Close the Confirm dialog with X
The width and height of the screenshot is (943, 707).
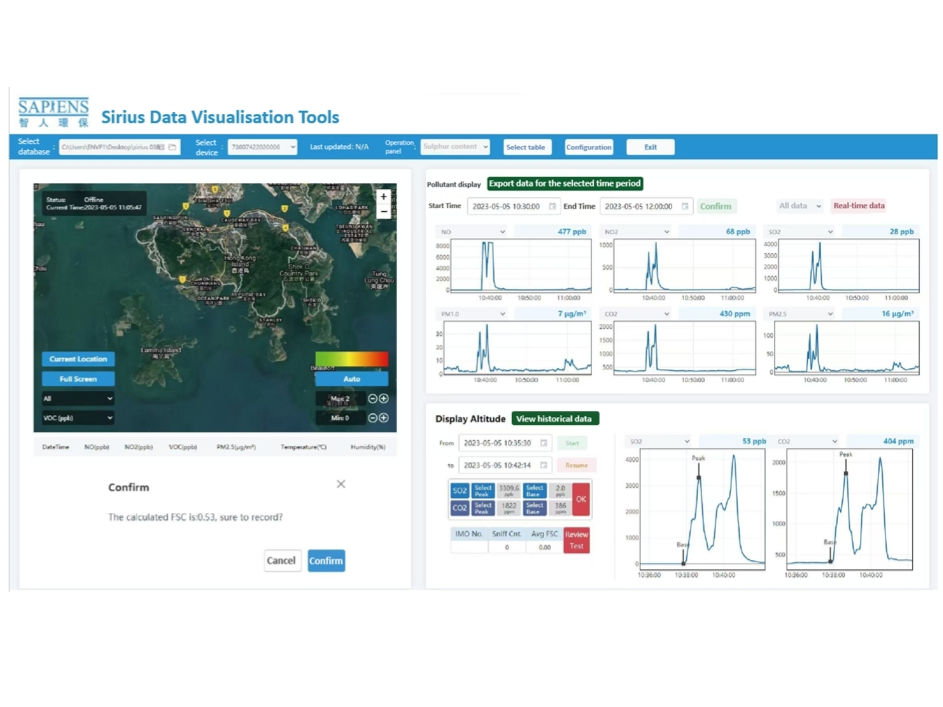pyautogui.click(x=341, y=484)
